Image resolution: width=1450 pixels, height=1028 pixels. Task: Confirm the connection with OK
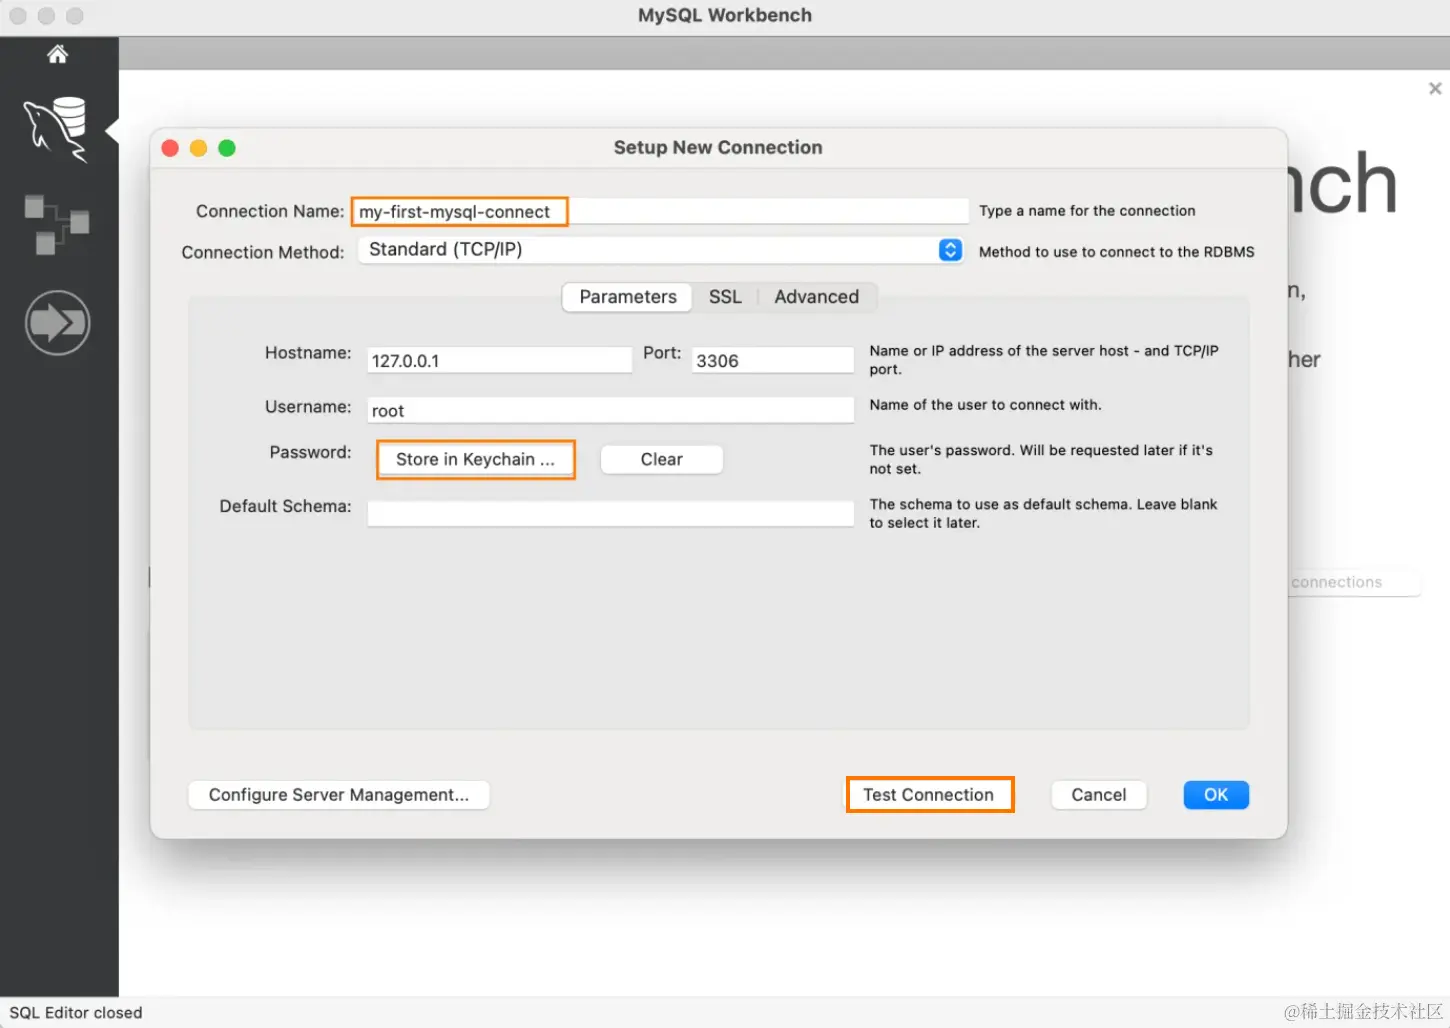pyautogui.click(x=1216, y=795)
